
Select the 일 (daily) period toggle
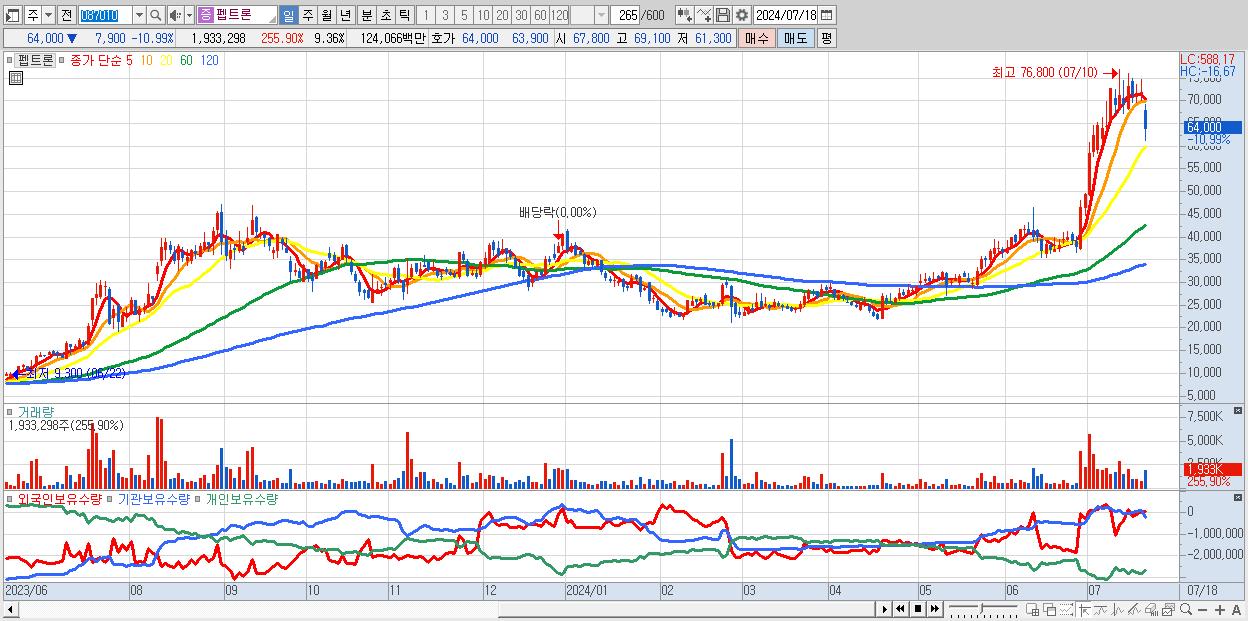tap(288, 15)
